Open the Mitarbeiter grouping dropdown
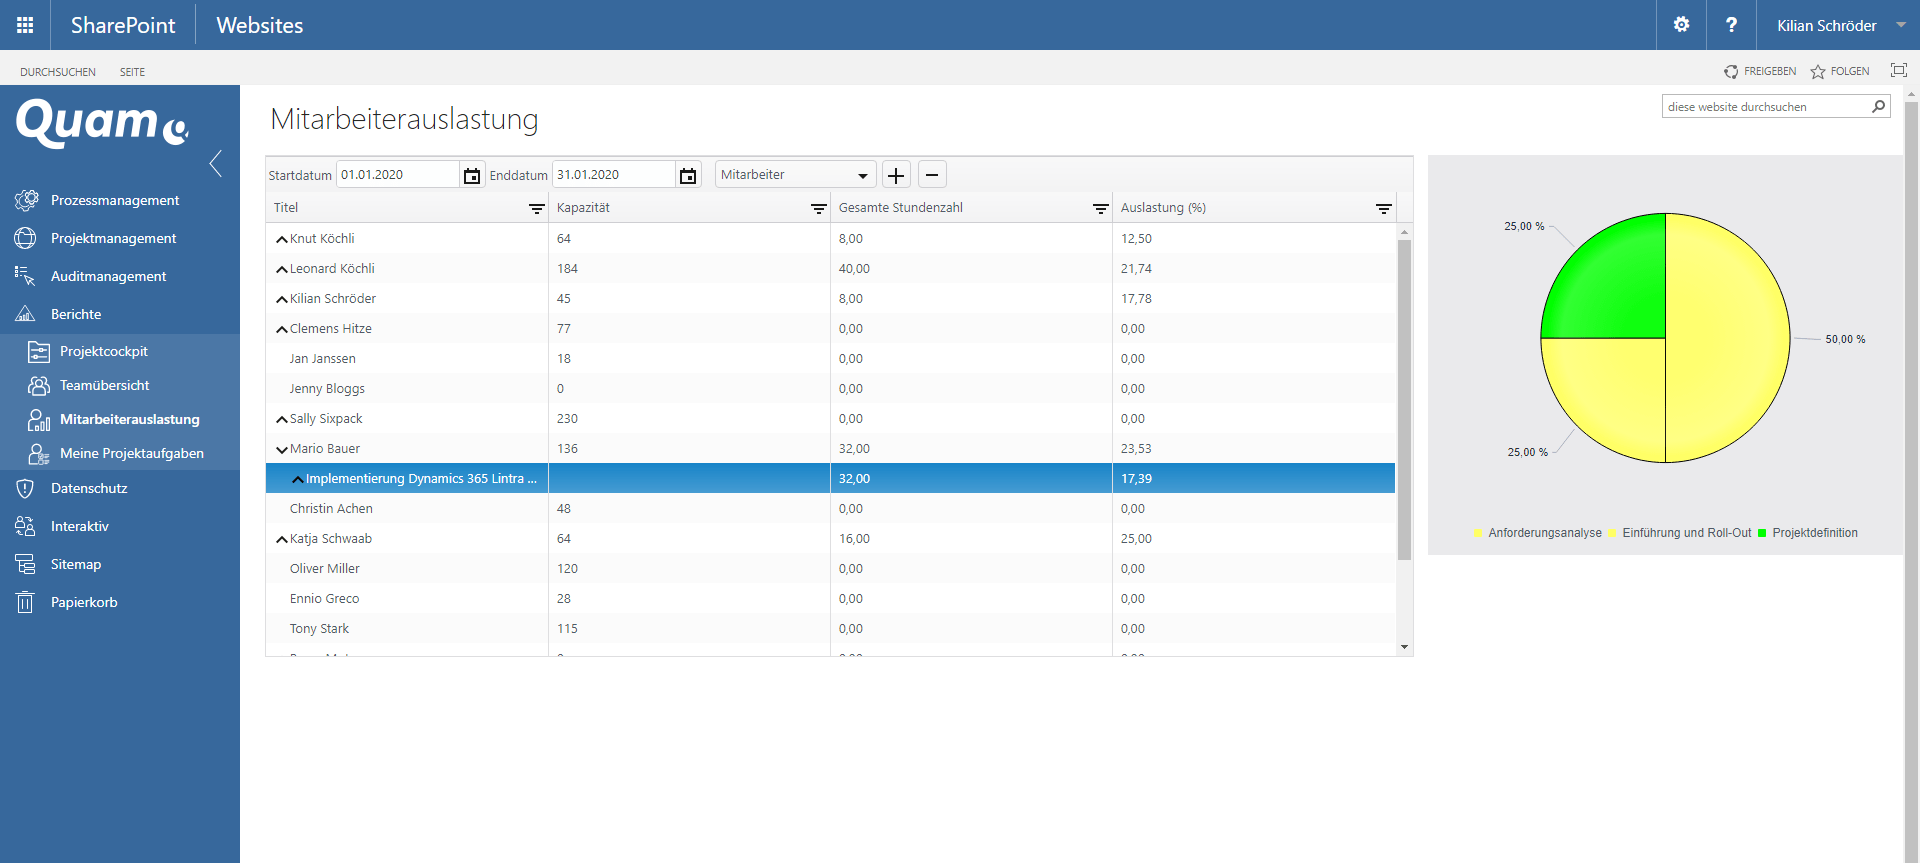This screenshot has width=1920, height=863. pyautogui.click(x=795, y=175)
